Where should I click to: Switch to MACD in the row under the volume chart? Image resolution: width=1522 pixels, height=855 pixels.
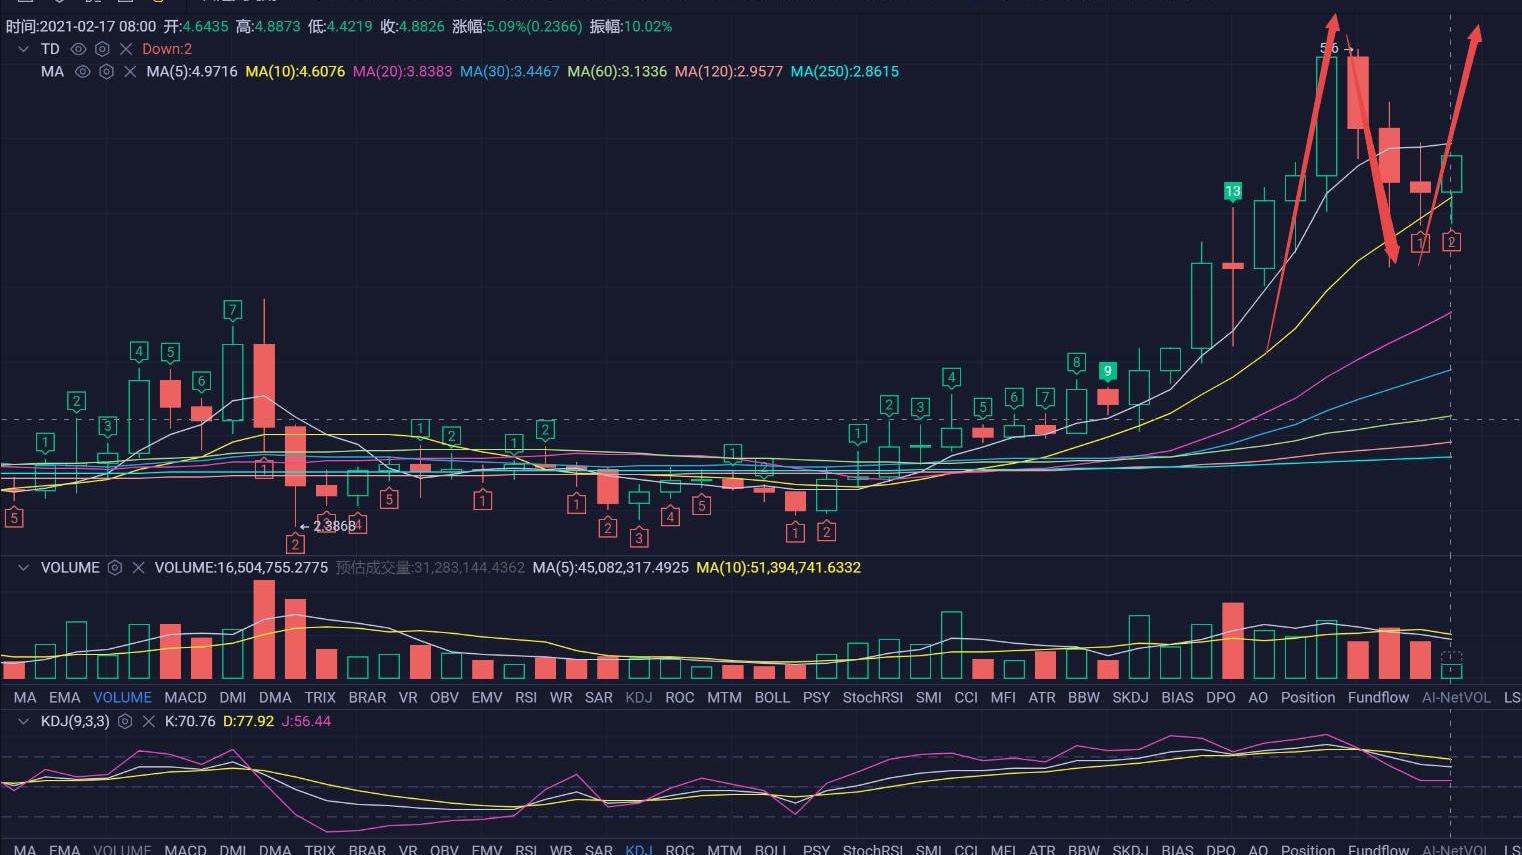pyautogui.click(x=185, y=698)
